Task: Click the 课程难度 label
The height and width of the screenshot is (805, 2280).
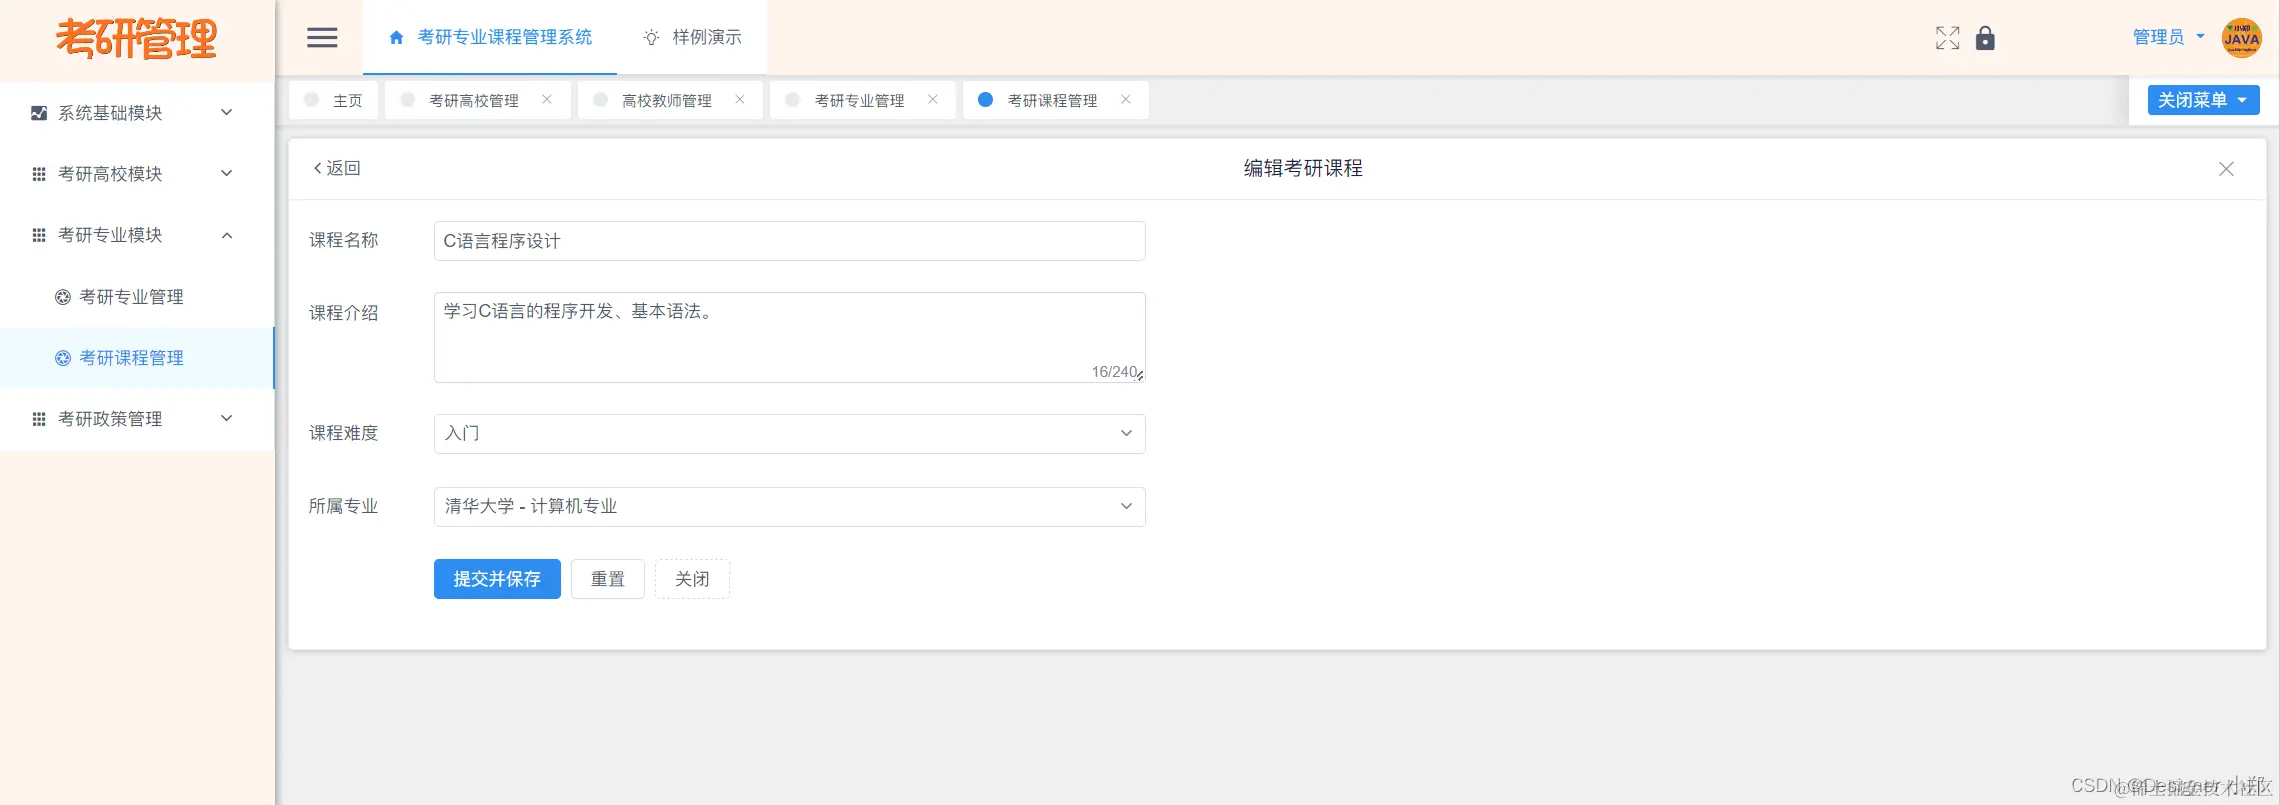Action: [x=343, y=433]
